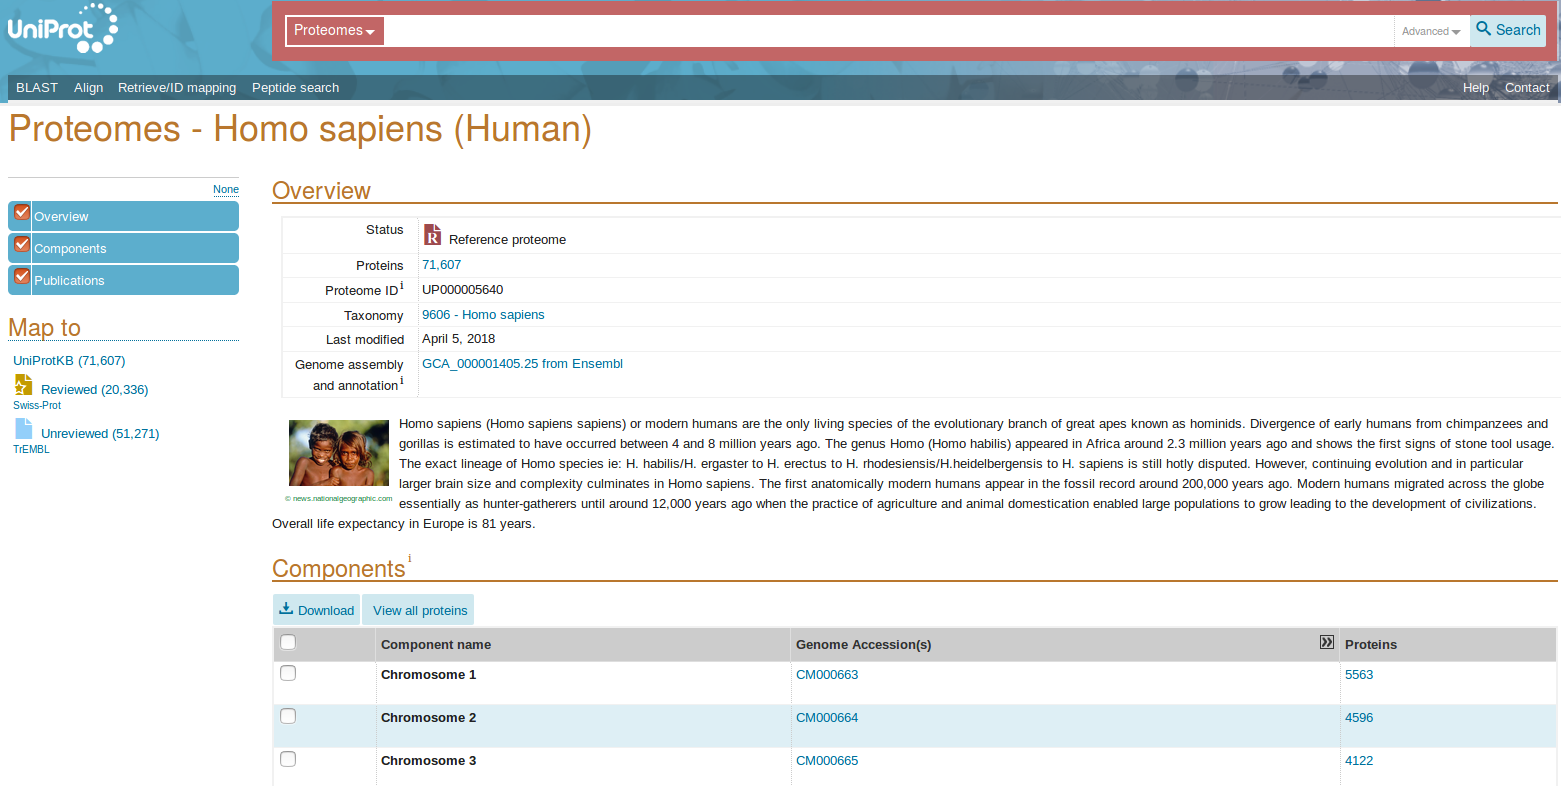
Task: Jump to the Publications section
Action: (69, 281)
